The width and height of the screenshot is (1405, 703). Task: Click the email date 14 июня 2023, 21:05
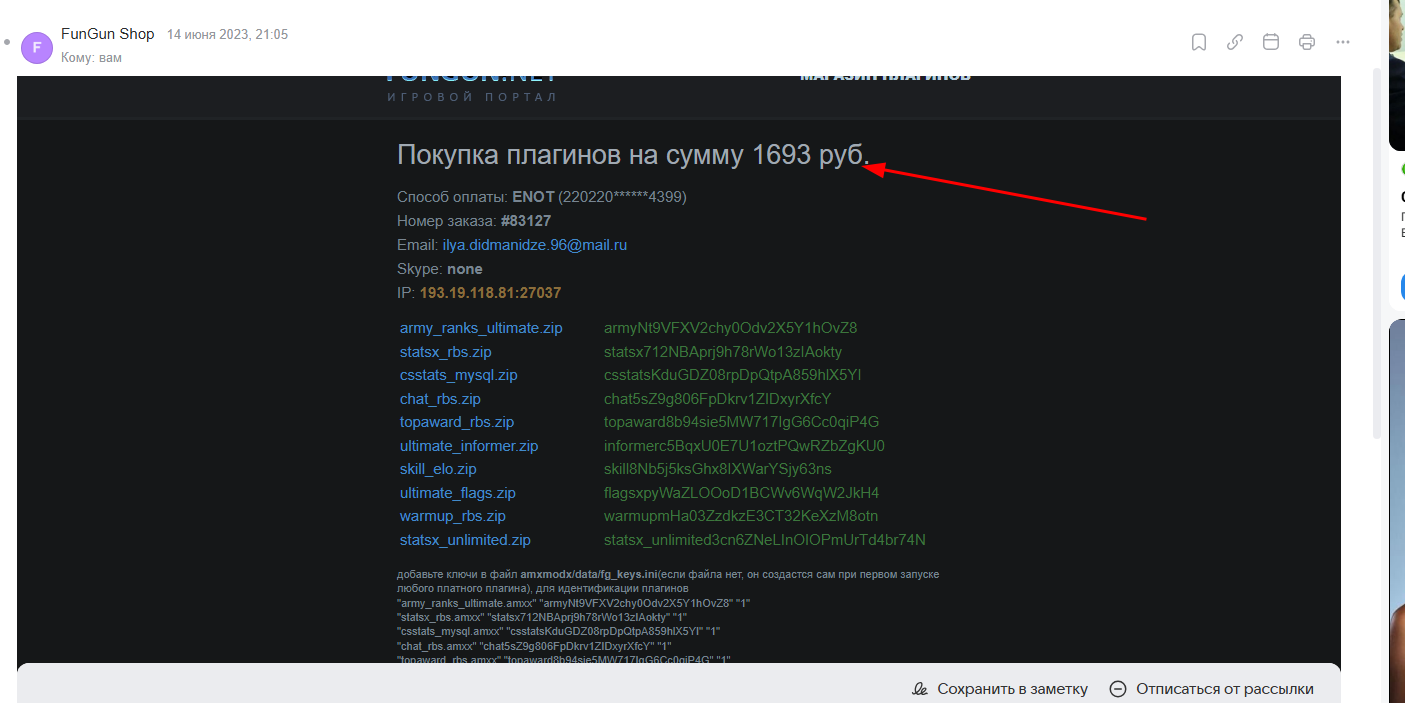click(227, 35)
